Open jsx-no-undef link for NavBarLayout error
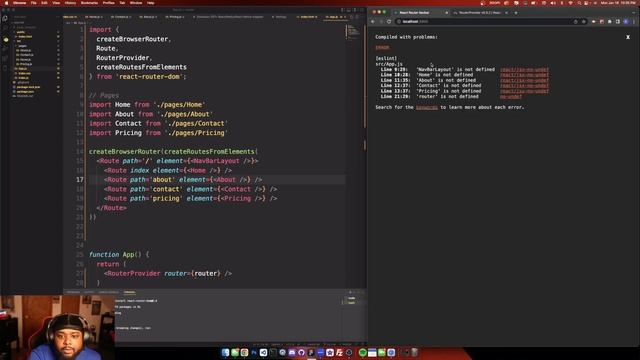Screen dimensions: 640x360 point(524,70)
